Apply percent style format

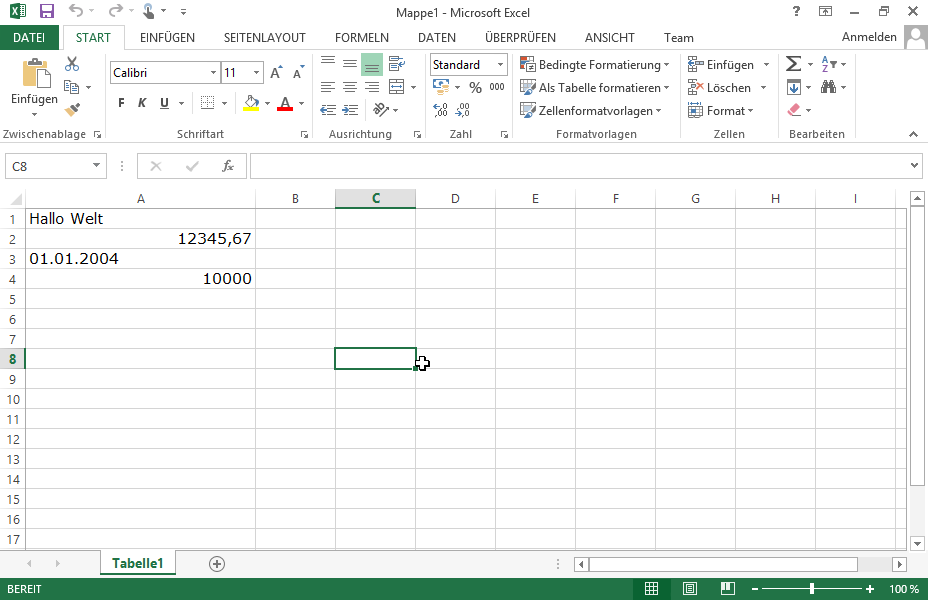pyautogui.click(x=475, y=88)
